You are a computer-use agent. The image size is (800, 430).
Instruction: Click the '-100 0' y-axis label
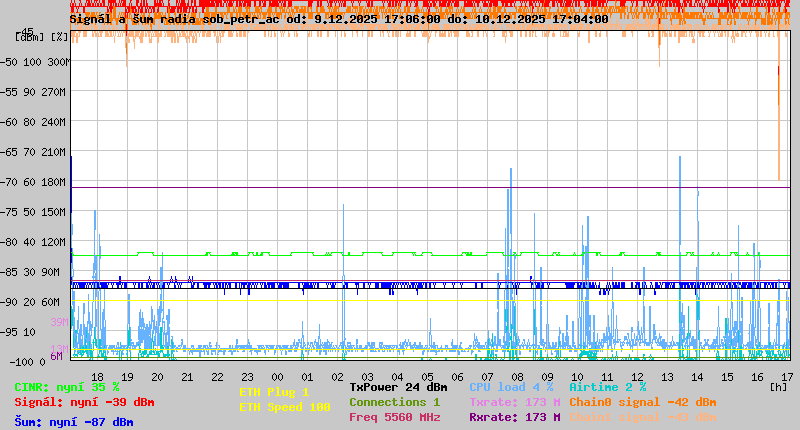coord(27,362)
